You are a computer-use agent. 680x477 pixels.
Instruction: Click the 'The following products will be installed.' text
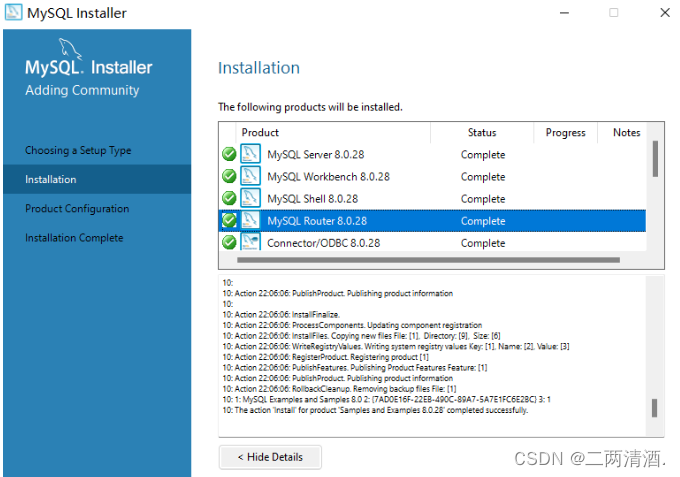pyautogui.click(x=310, y=107)
